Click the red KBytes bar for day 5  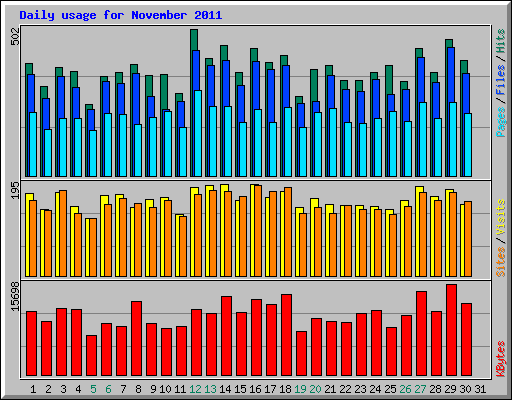click(x=91, y=356)
